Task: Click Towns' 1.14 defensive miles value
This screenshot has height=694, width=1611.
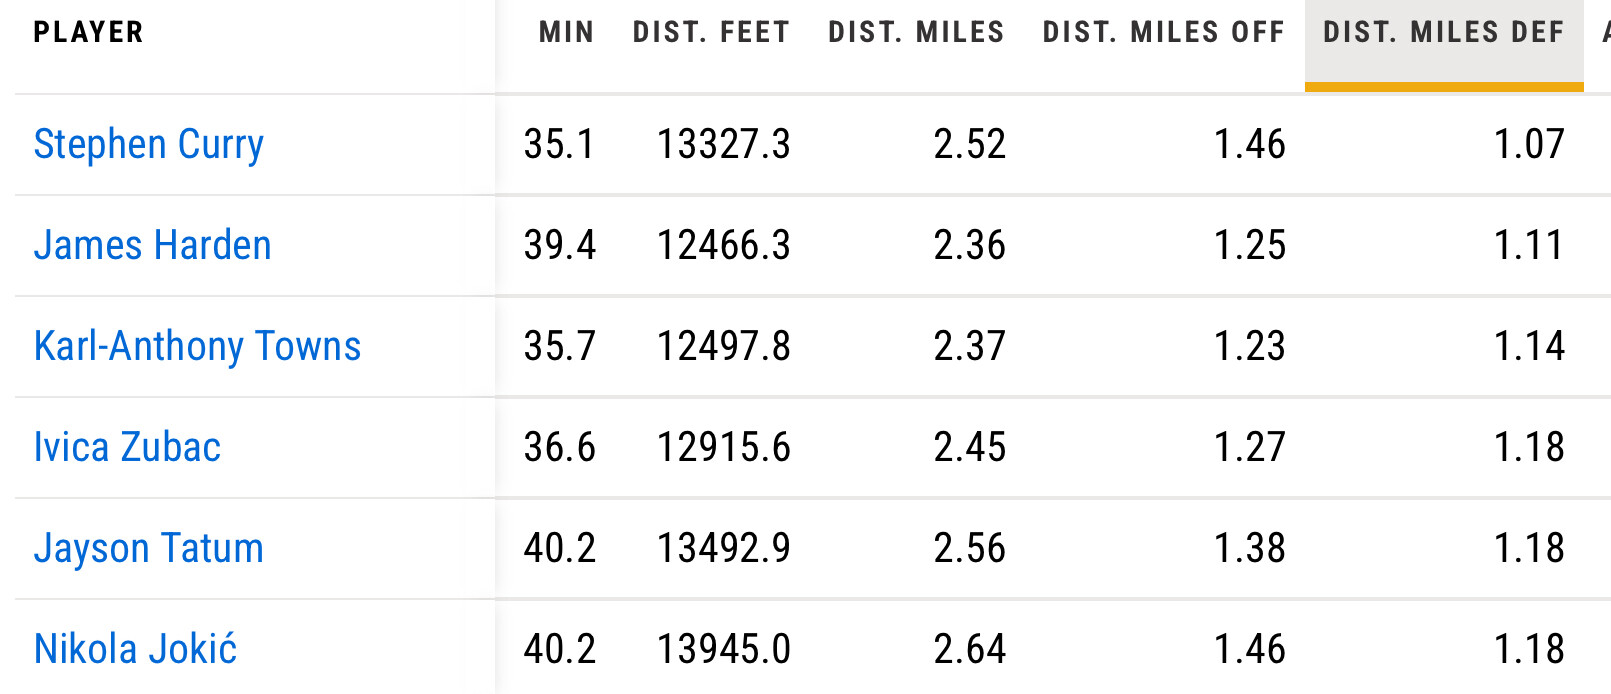Action: (1528, 347)
